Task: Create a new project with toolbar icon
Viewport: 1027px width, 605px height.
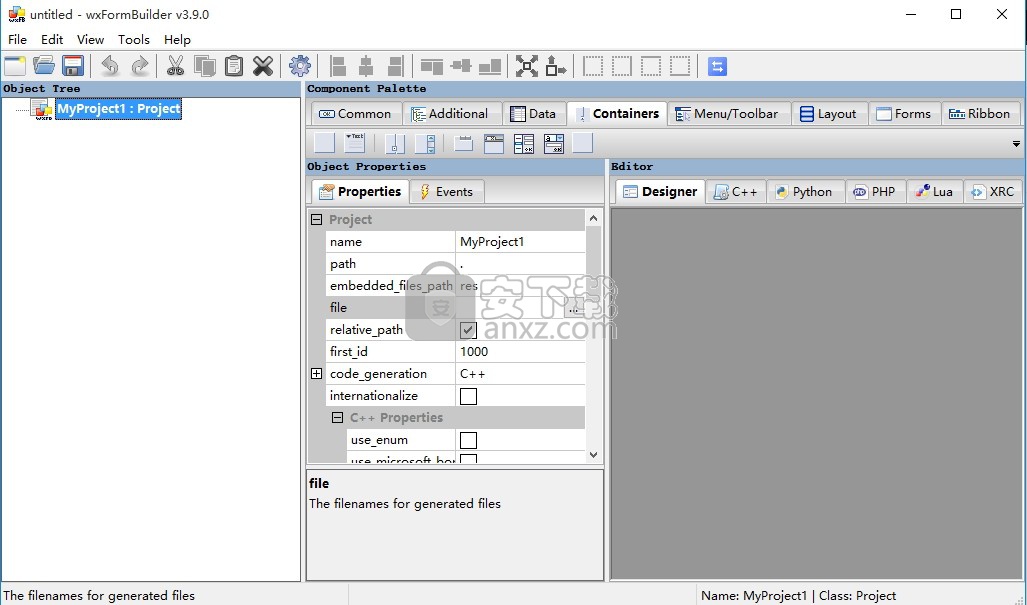Action: pyautogui.click(x=15, y=66)
